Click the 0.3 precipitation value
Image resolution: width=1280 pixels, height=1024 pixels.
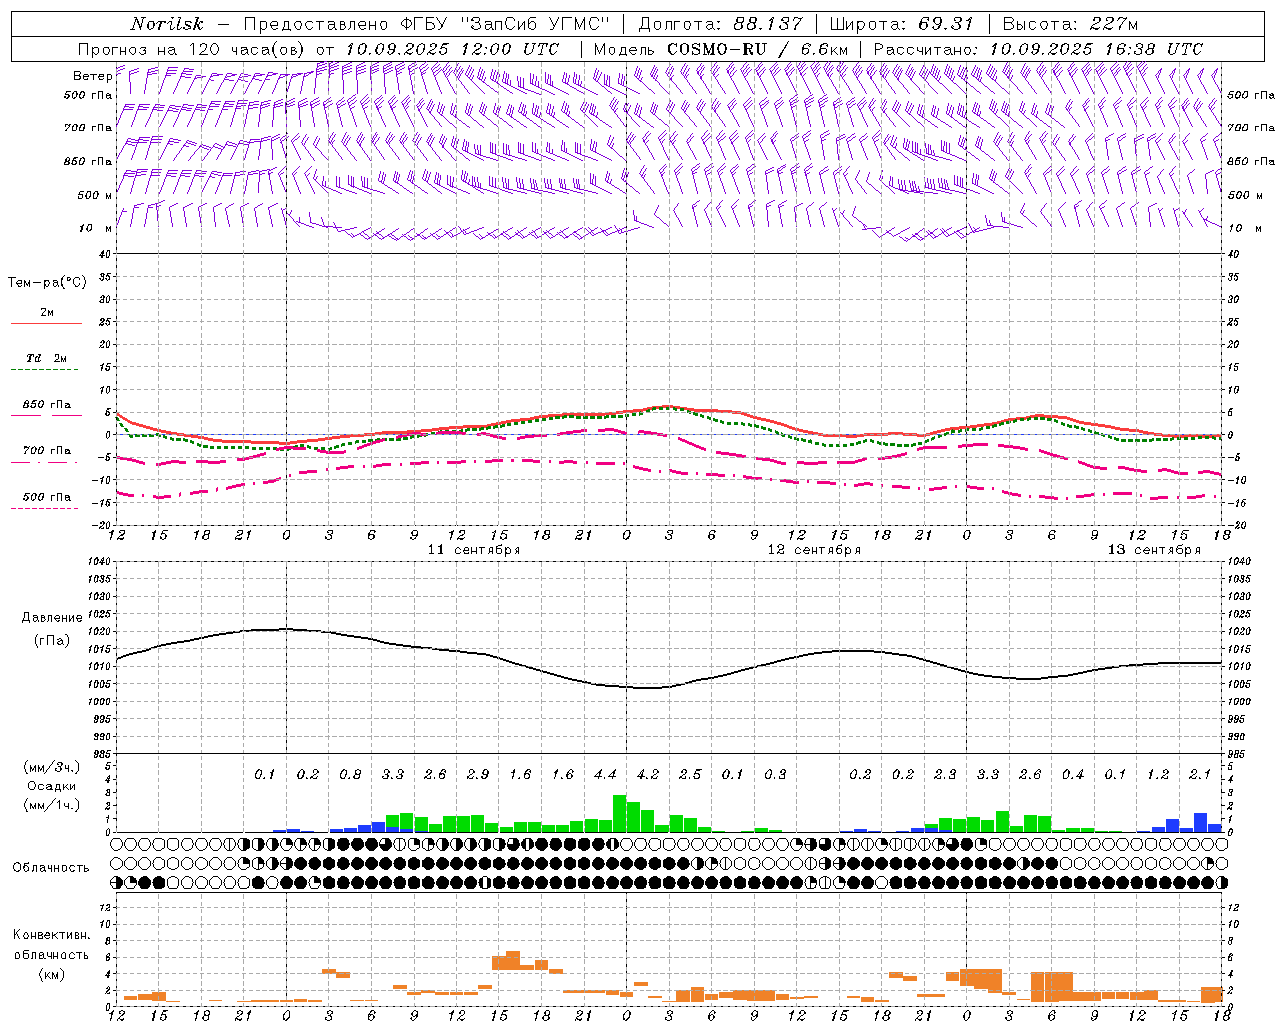[x=775, y=775]
